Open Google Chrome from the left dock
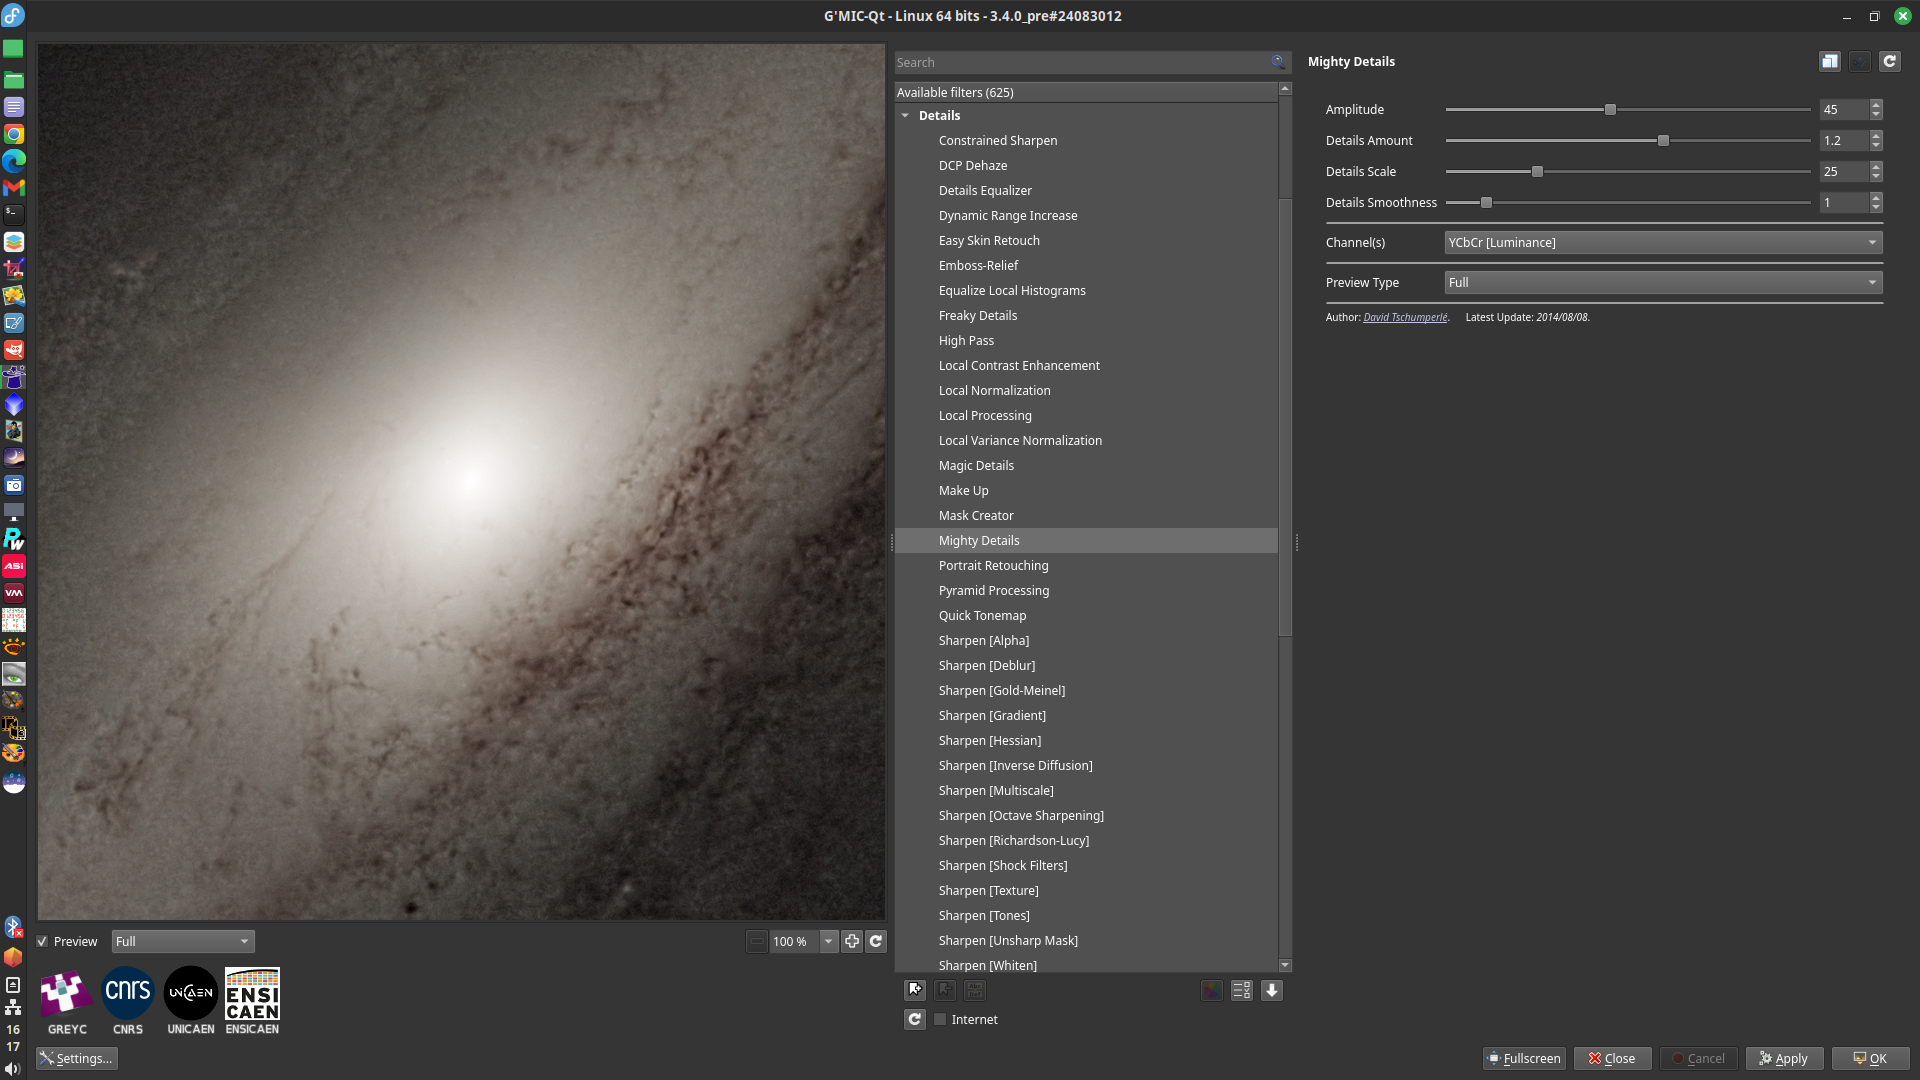Viewport: 1920px width, 1080px height. pyautogui.click(x=14, y=134)
